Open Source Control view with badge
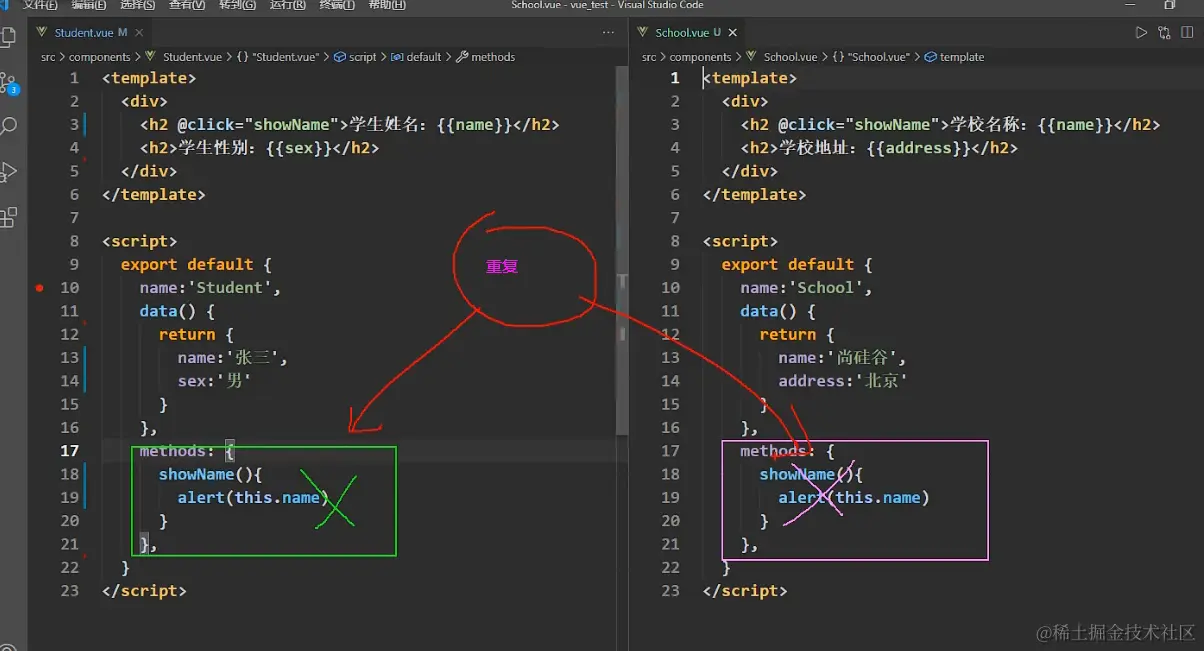Screen dimensions: 1204x651 pyautogui.click(x=9, y=82)
